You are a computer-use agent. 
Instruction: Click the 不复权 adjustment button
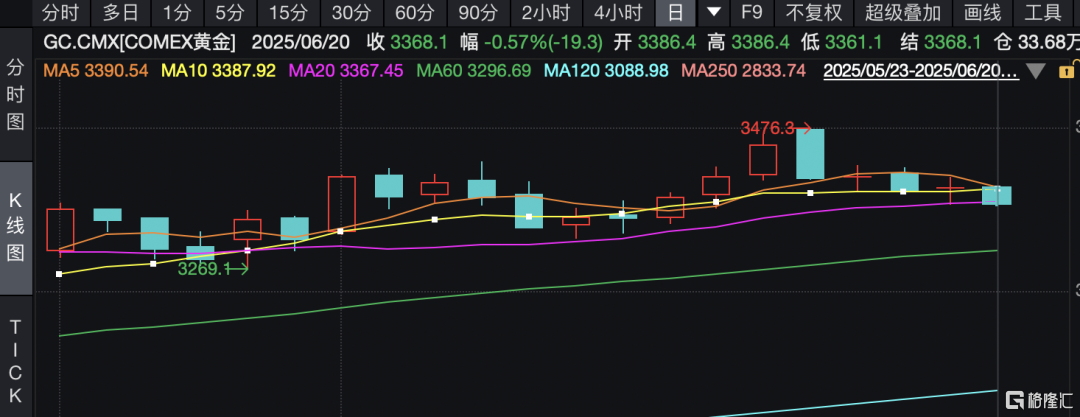[813, 12]
